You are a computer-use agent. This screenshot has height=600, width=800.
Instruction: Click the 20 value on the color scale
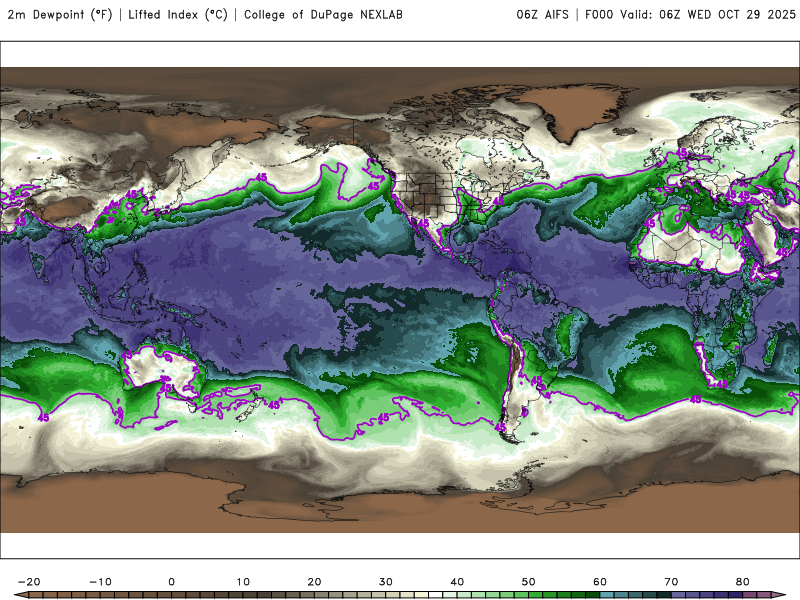point(314,582)
